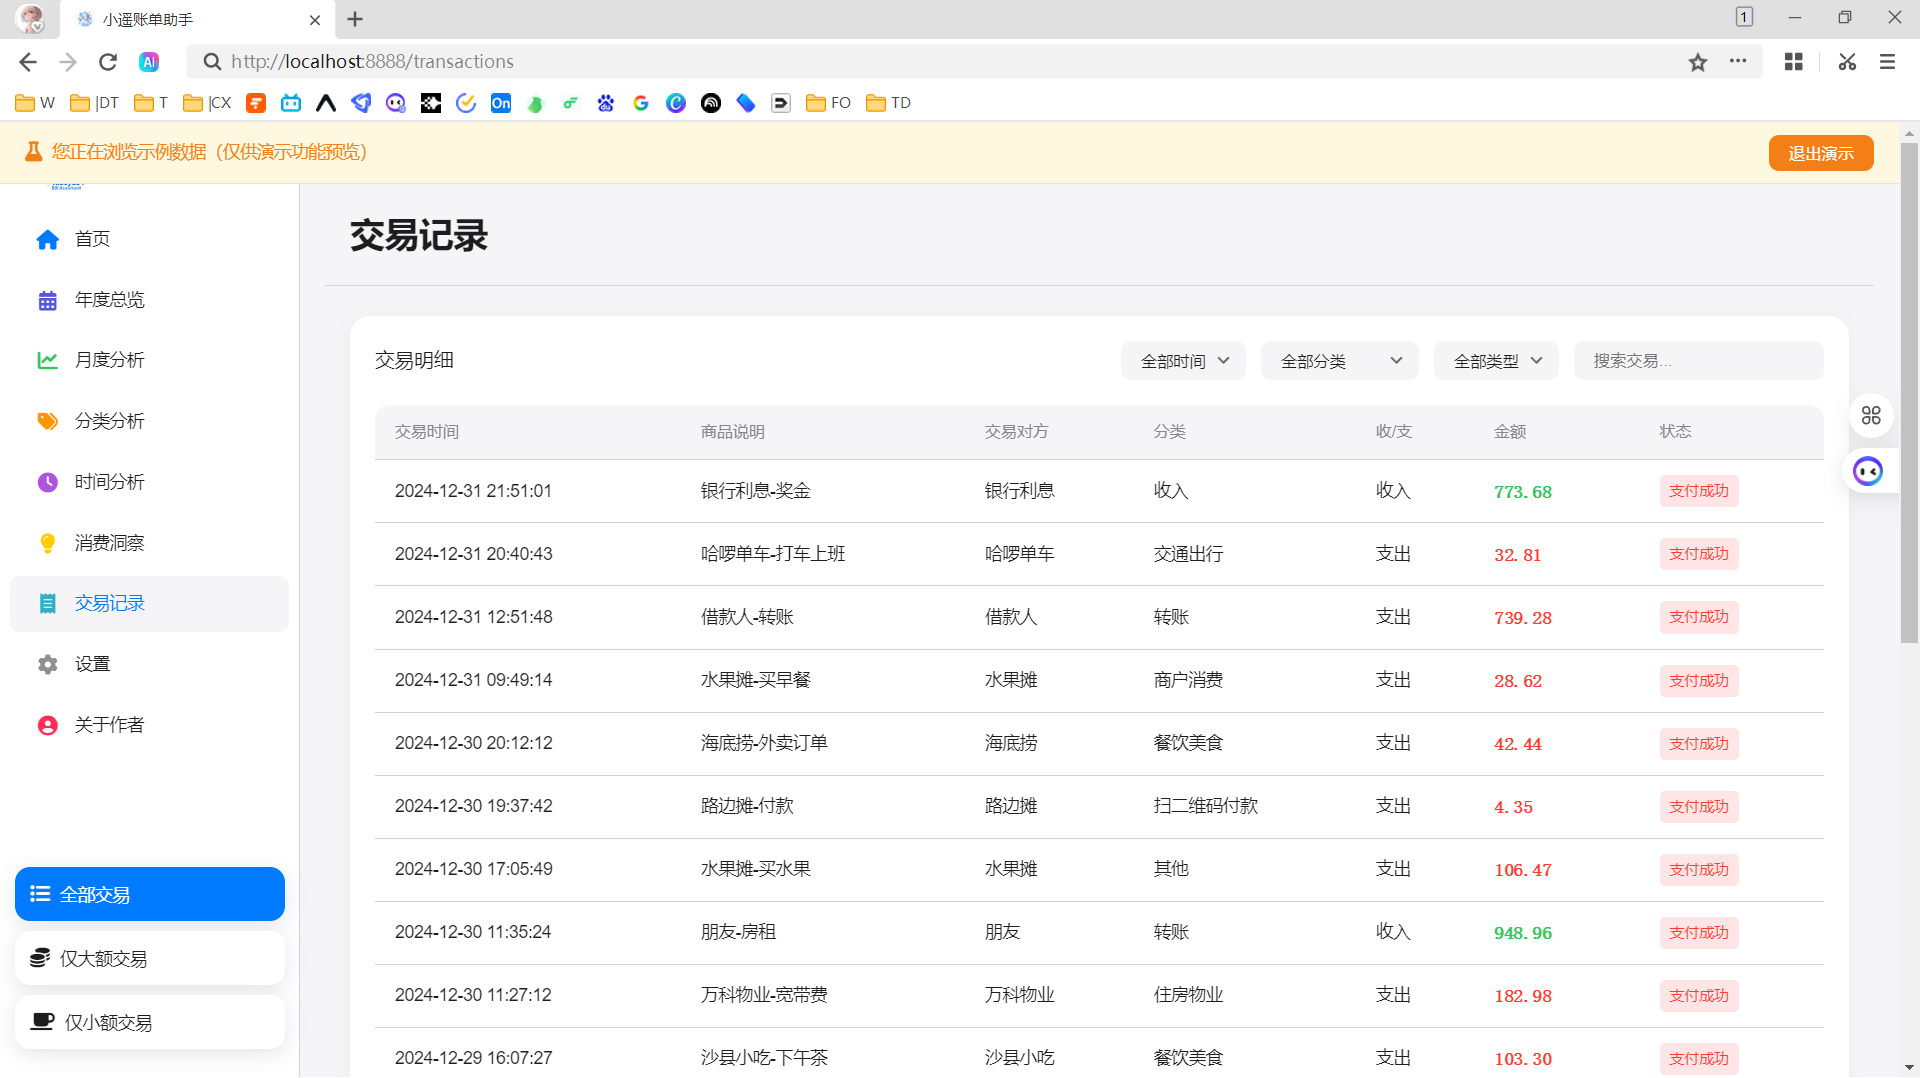Click the 退出演示 button
This screenshot has width=1920, height=1078.
tap(1820, 152)
